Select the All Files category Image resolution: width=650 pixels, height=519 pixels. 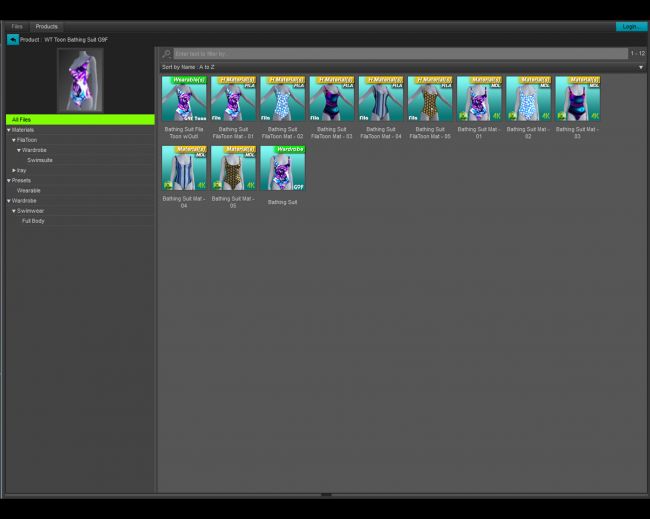click(x=80, y=119)
